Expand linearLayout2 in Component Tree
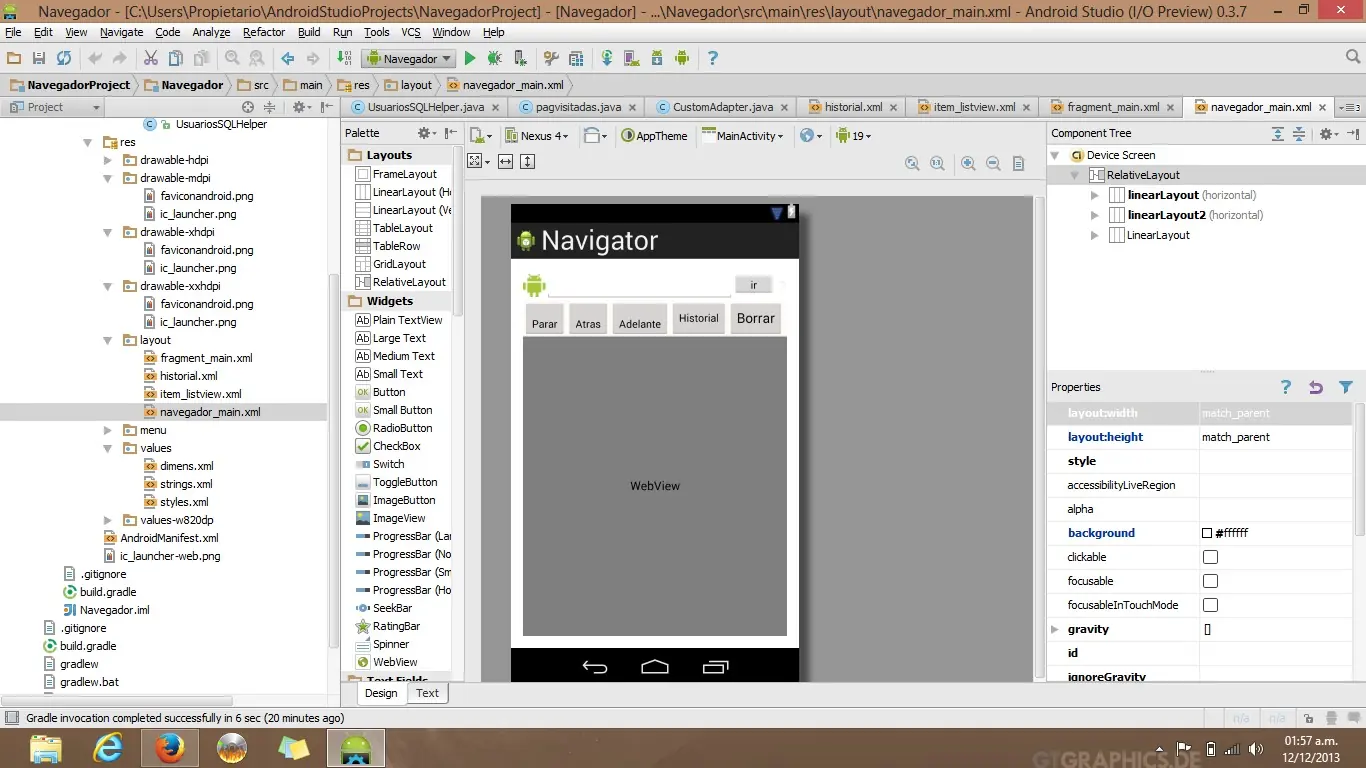 pyautogui.click(x=1095, y=215)
